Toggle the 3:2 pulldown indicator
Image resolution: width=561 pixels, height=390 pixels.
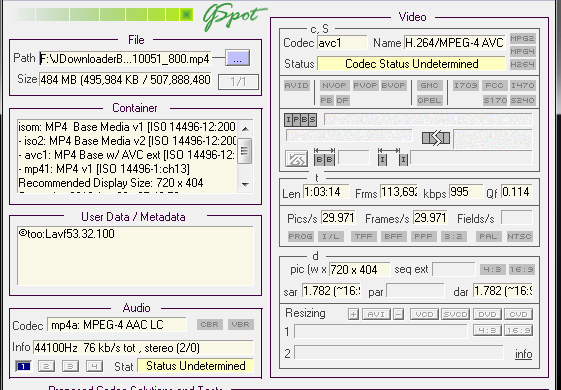[453, 237]
